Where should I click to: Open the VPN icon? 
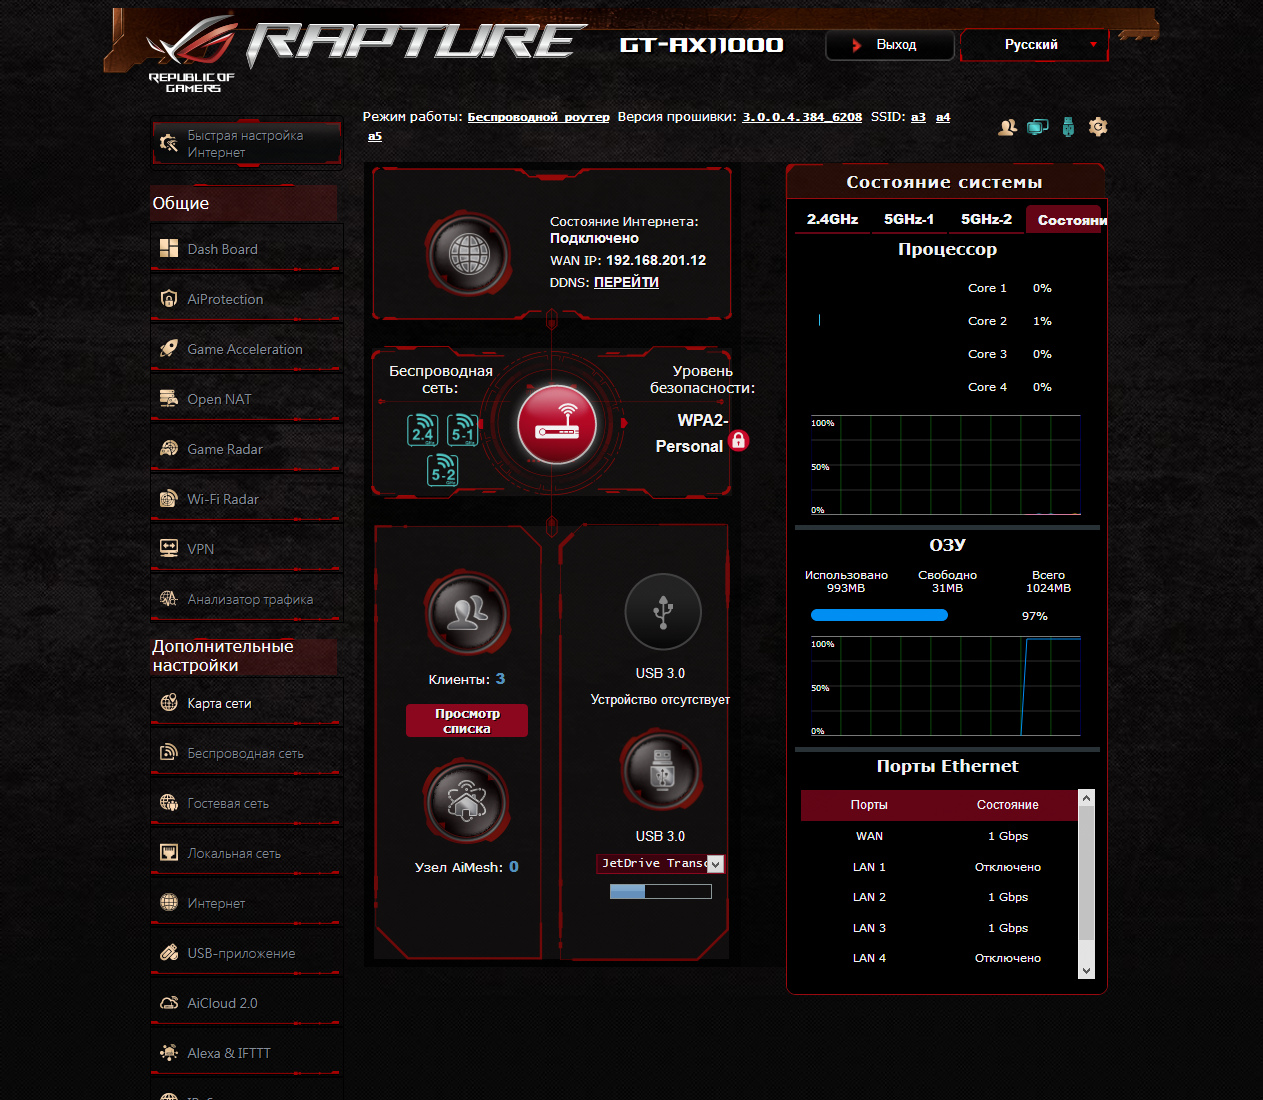169,549
